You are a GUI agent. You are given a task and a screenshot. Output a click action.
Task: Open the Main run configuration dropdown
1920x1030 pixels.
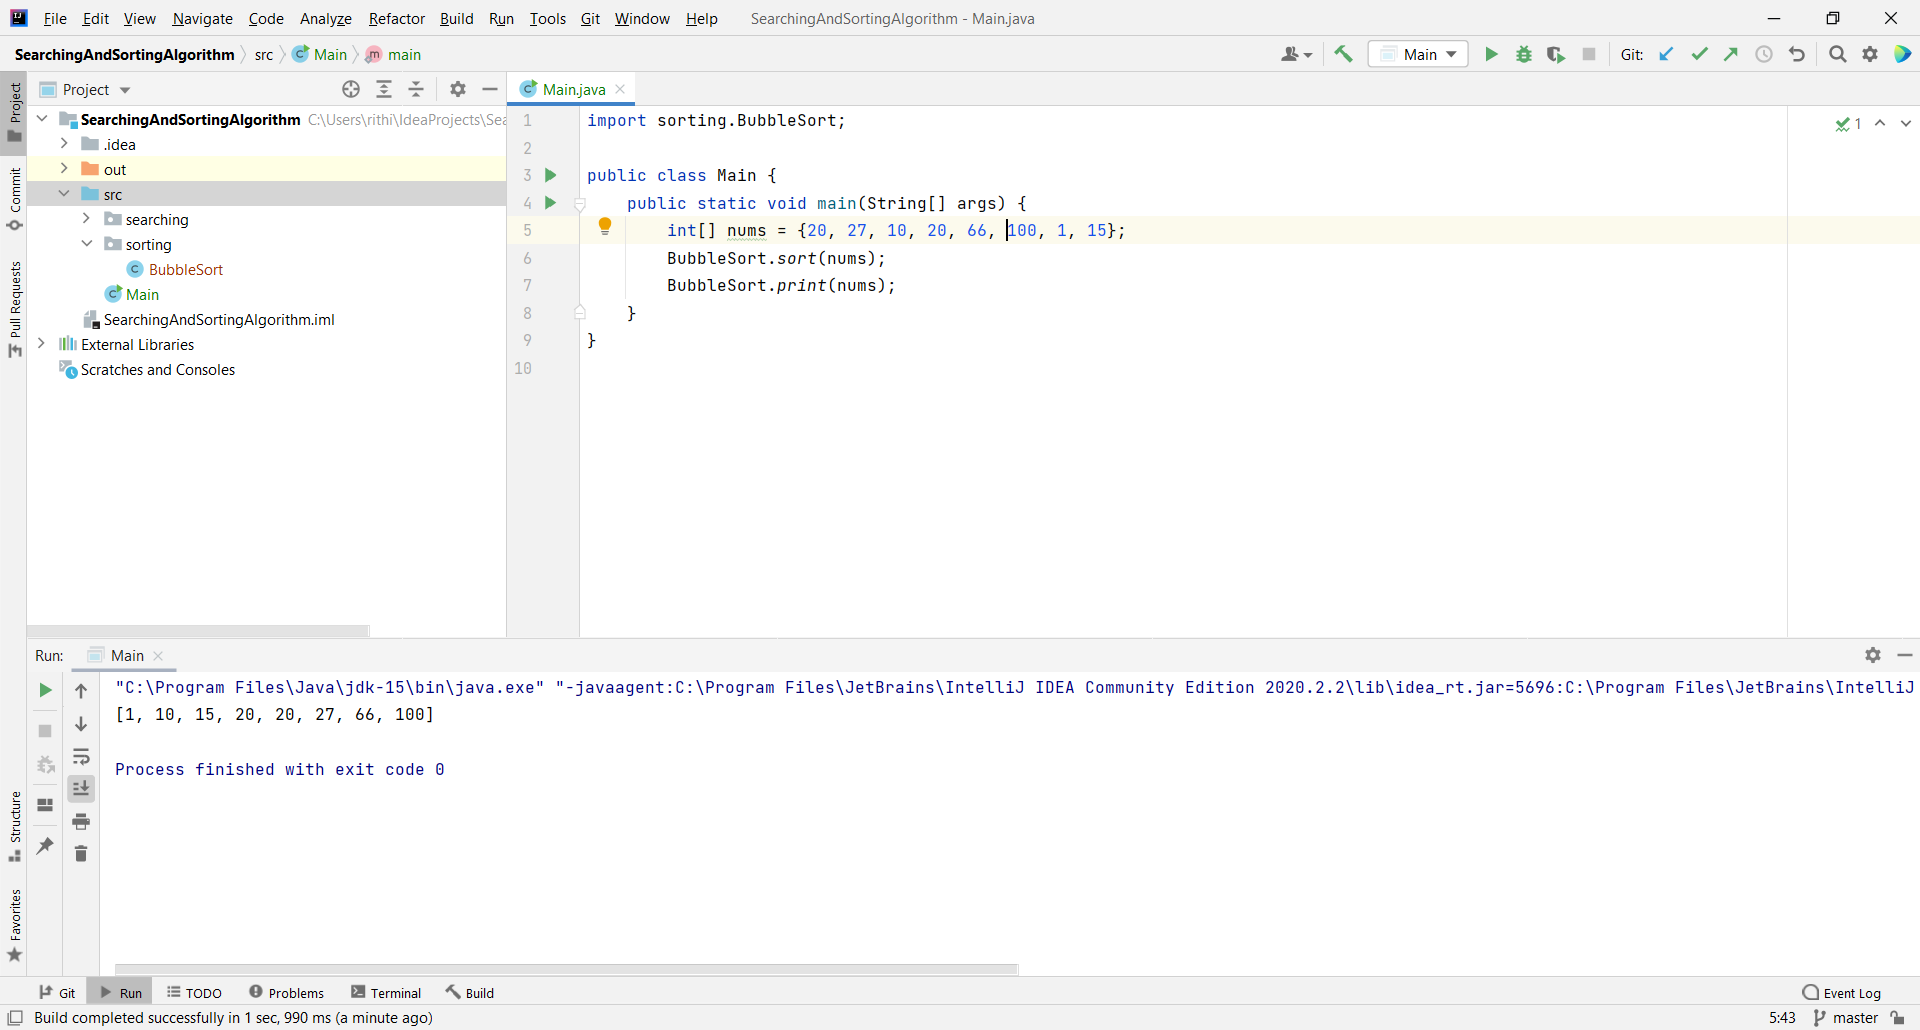click(x=1418, y=54)
